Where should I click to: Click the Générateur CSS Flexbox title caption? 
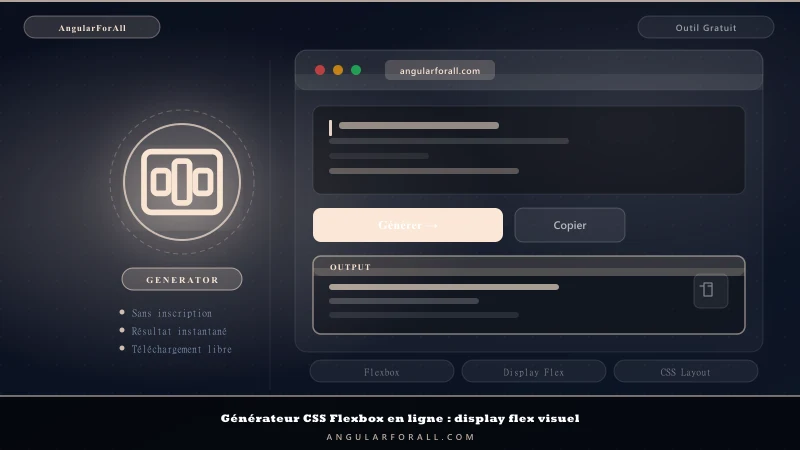(x=400, y=418)
